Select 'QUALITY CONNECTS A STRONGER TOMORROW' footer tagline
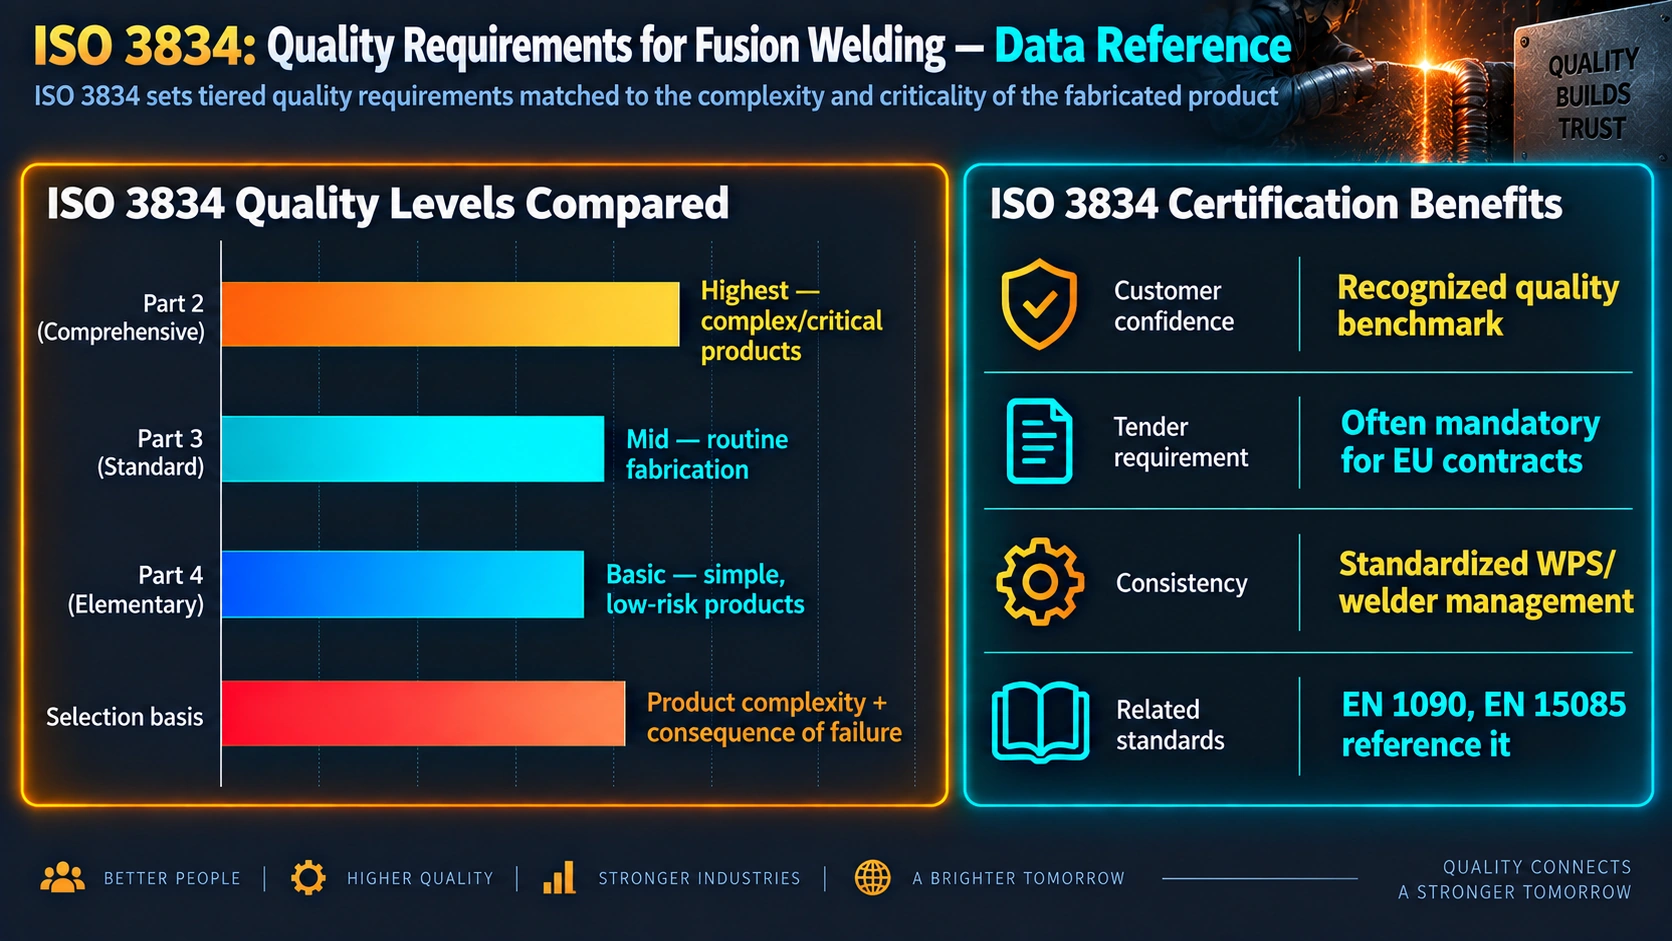 (x=1515, y=880)
